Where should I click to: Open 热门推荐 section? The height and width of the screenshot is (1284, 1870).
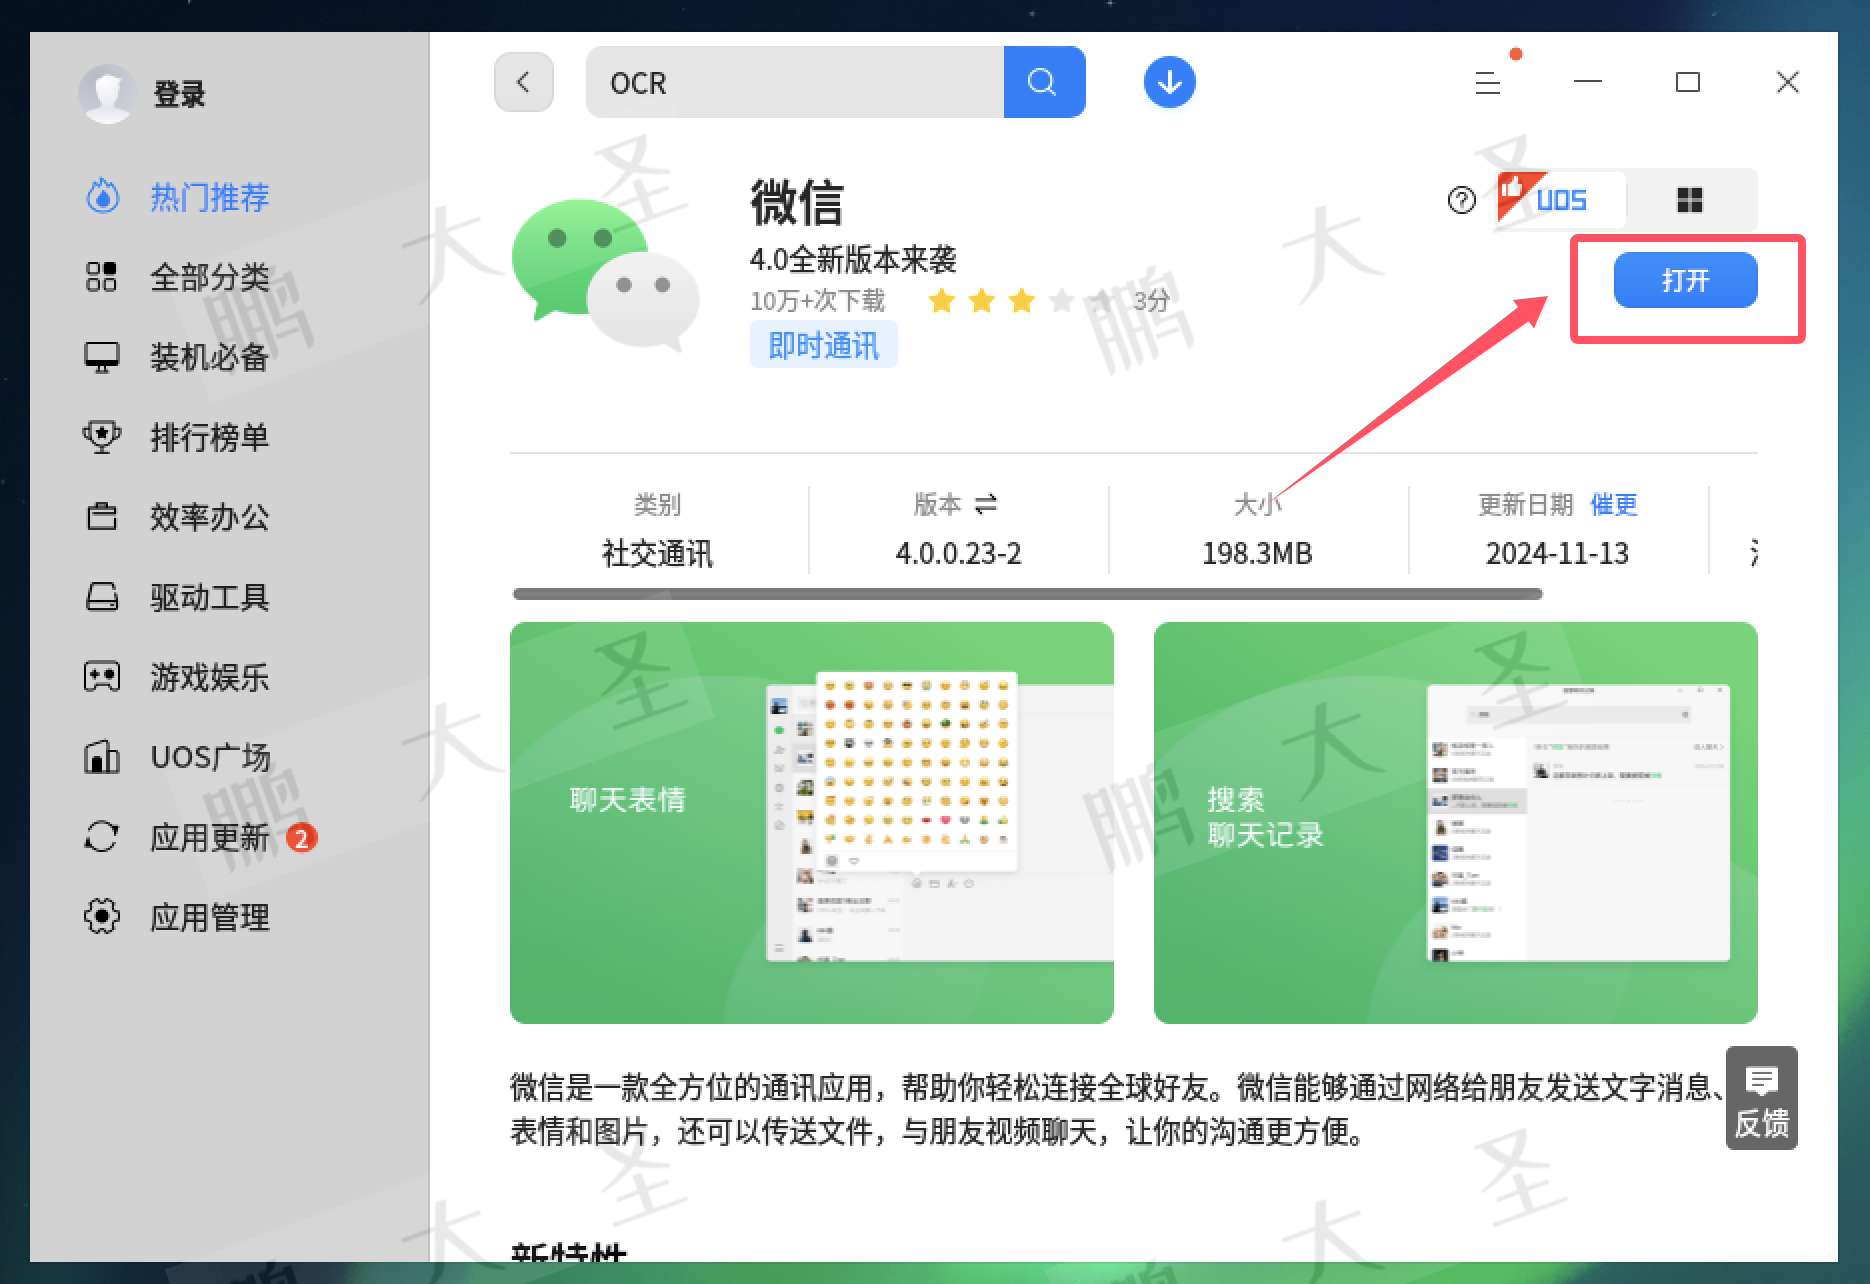210,197
